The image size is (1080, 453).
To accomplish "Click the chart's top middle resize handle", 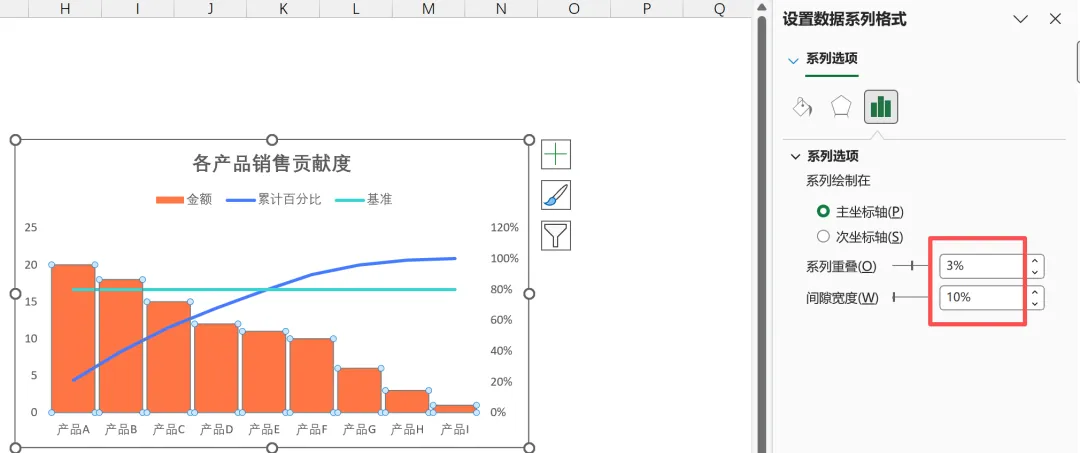I will (x=272, y=140).
